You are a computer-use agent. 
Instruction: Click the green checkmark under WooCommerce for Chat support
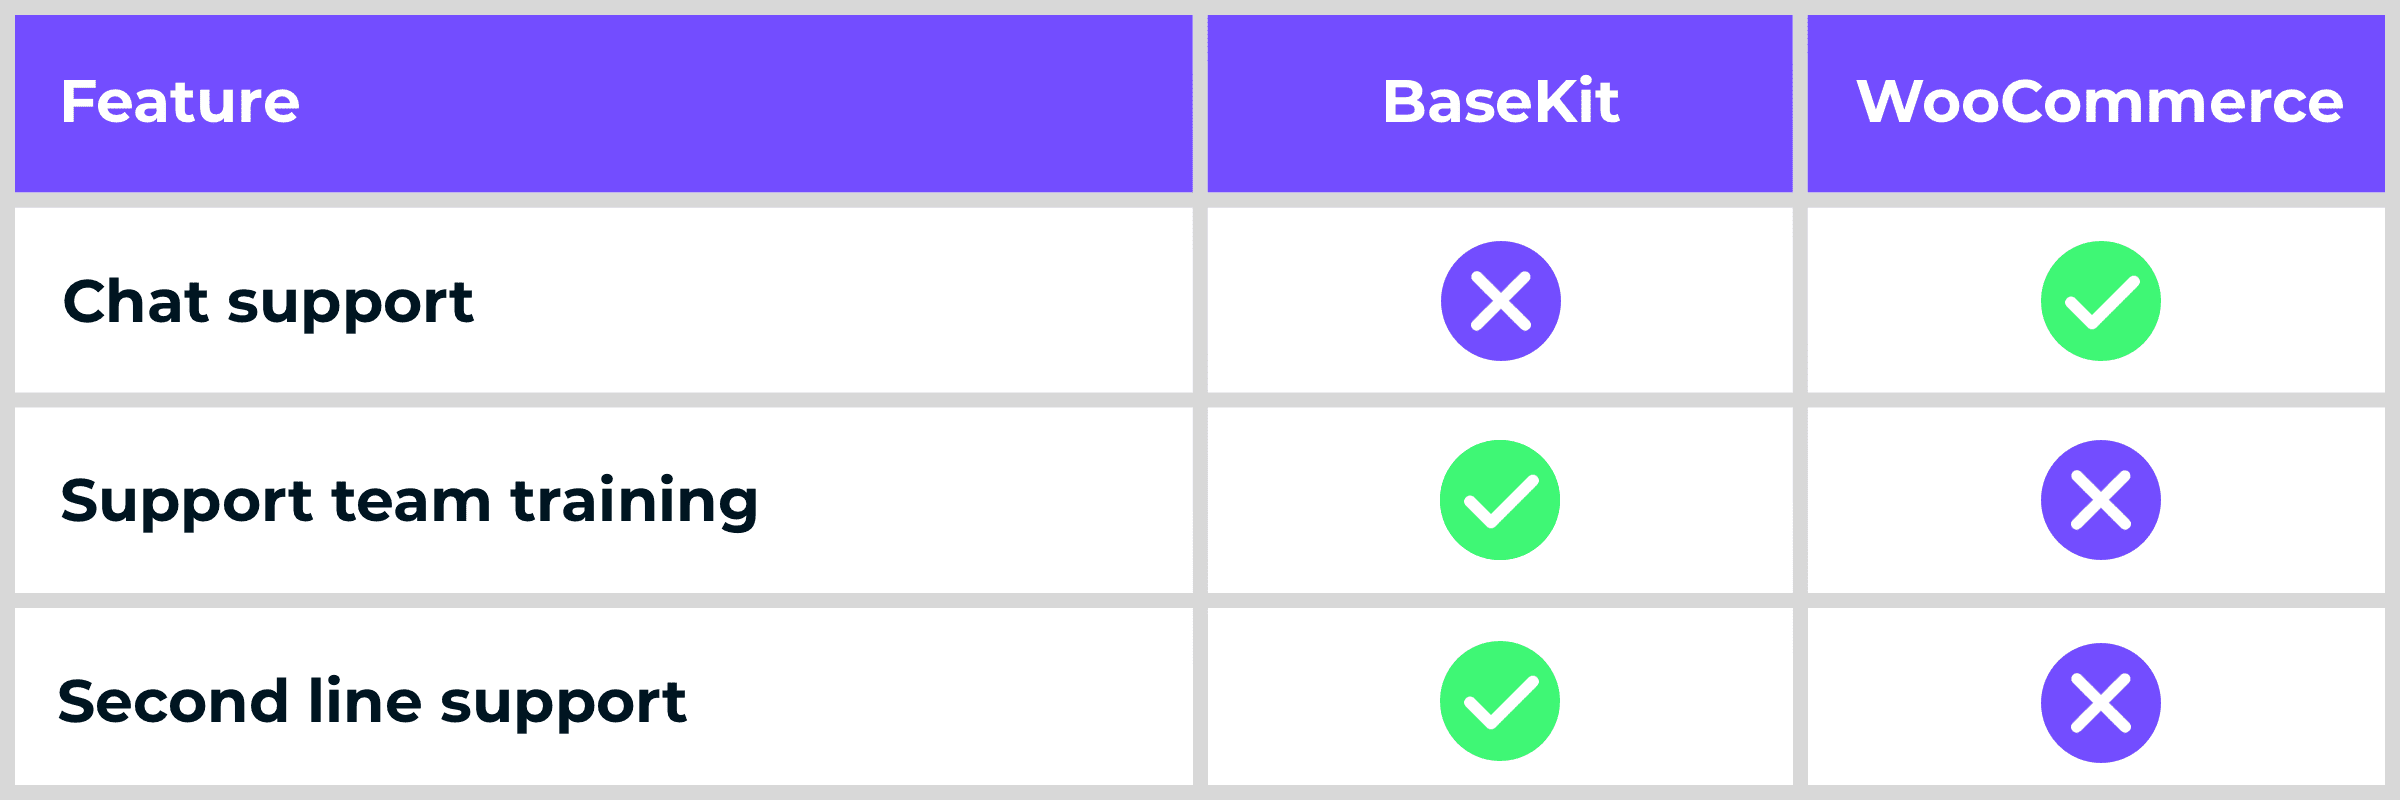click(x=2100, y=301)
